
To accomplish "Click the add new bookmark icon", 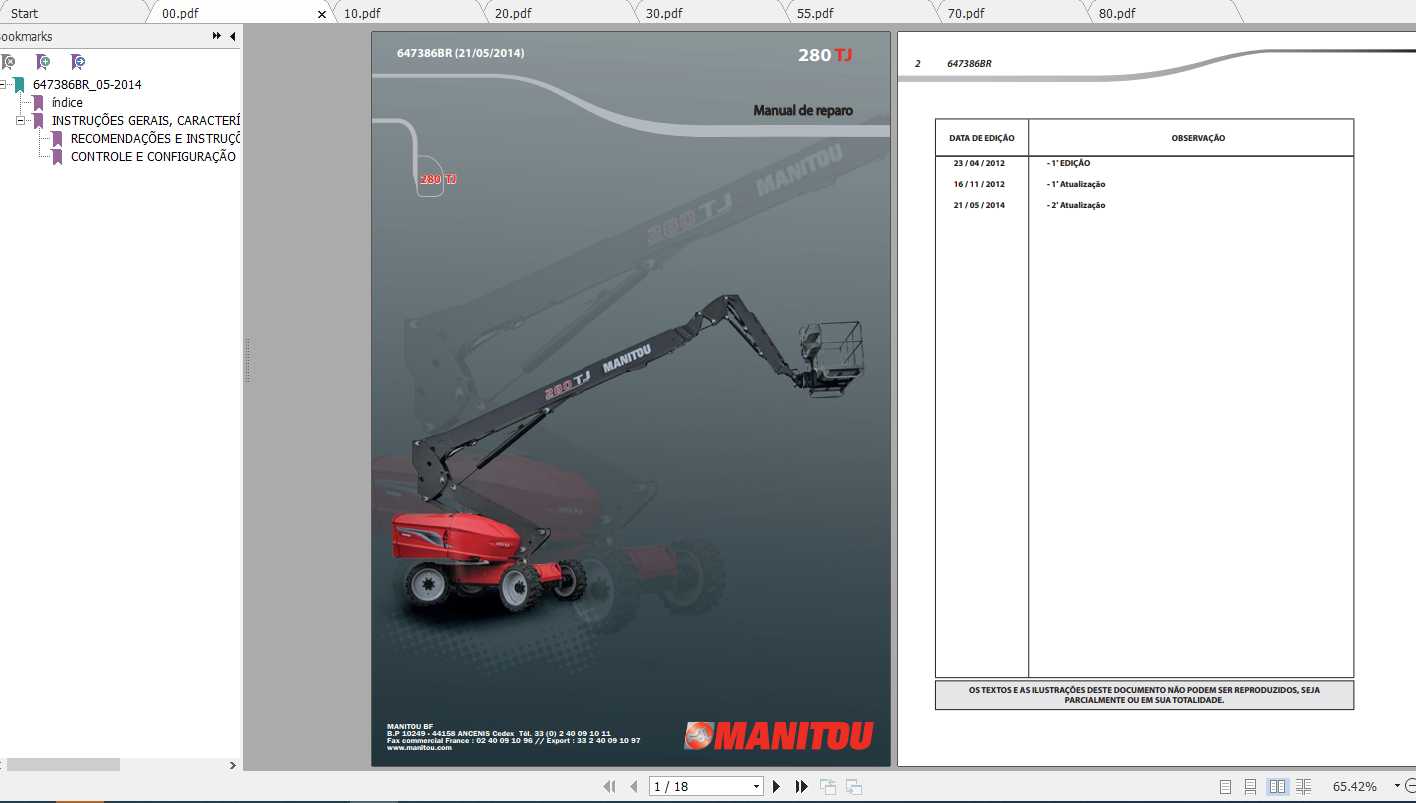I will pos(42,61).
